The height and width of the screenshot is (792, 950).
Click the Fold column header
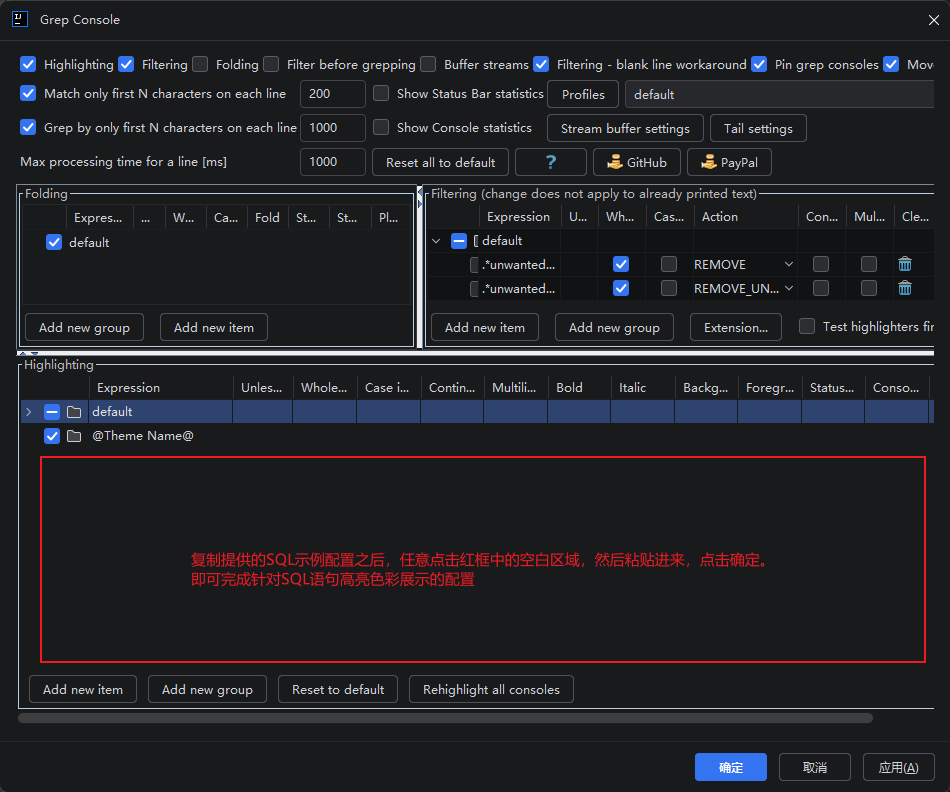pos(268,218)
